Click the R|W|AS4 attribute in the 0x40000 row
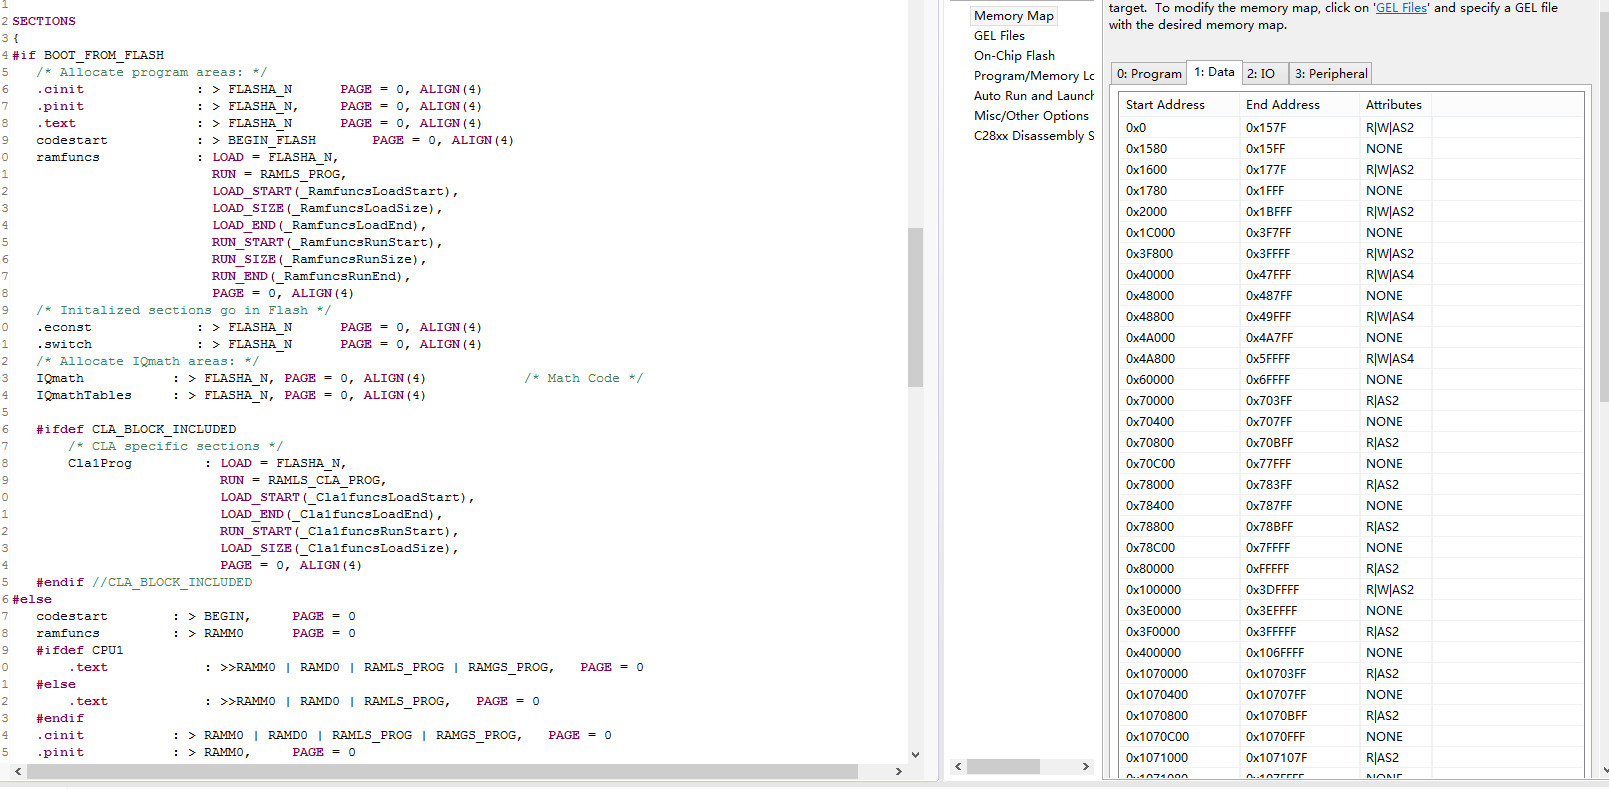The image size is (1609, 789). coord(1390,275)
